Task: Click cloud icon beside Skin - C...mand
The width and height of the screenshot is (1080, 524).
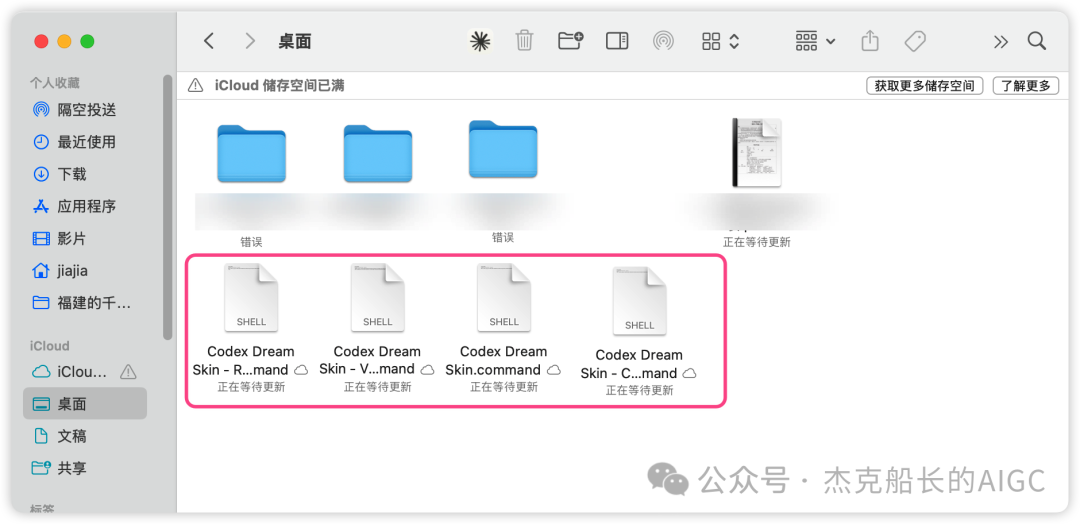Action: (x=689, y=373)
